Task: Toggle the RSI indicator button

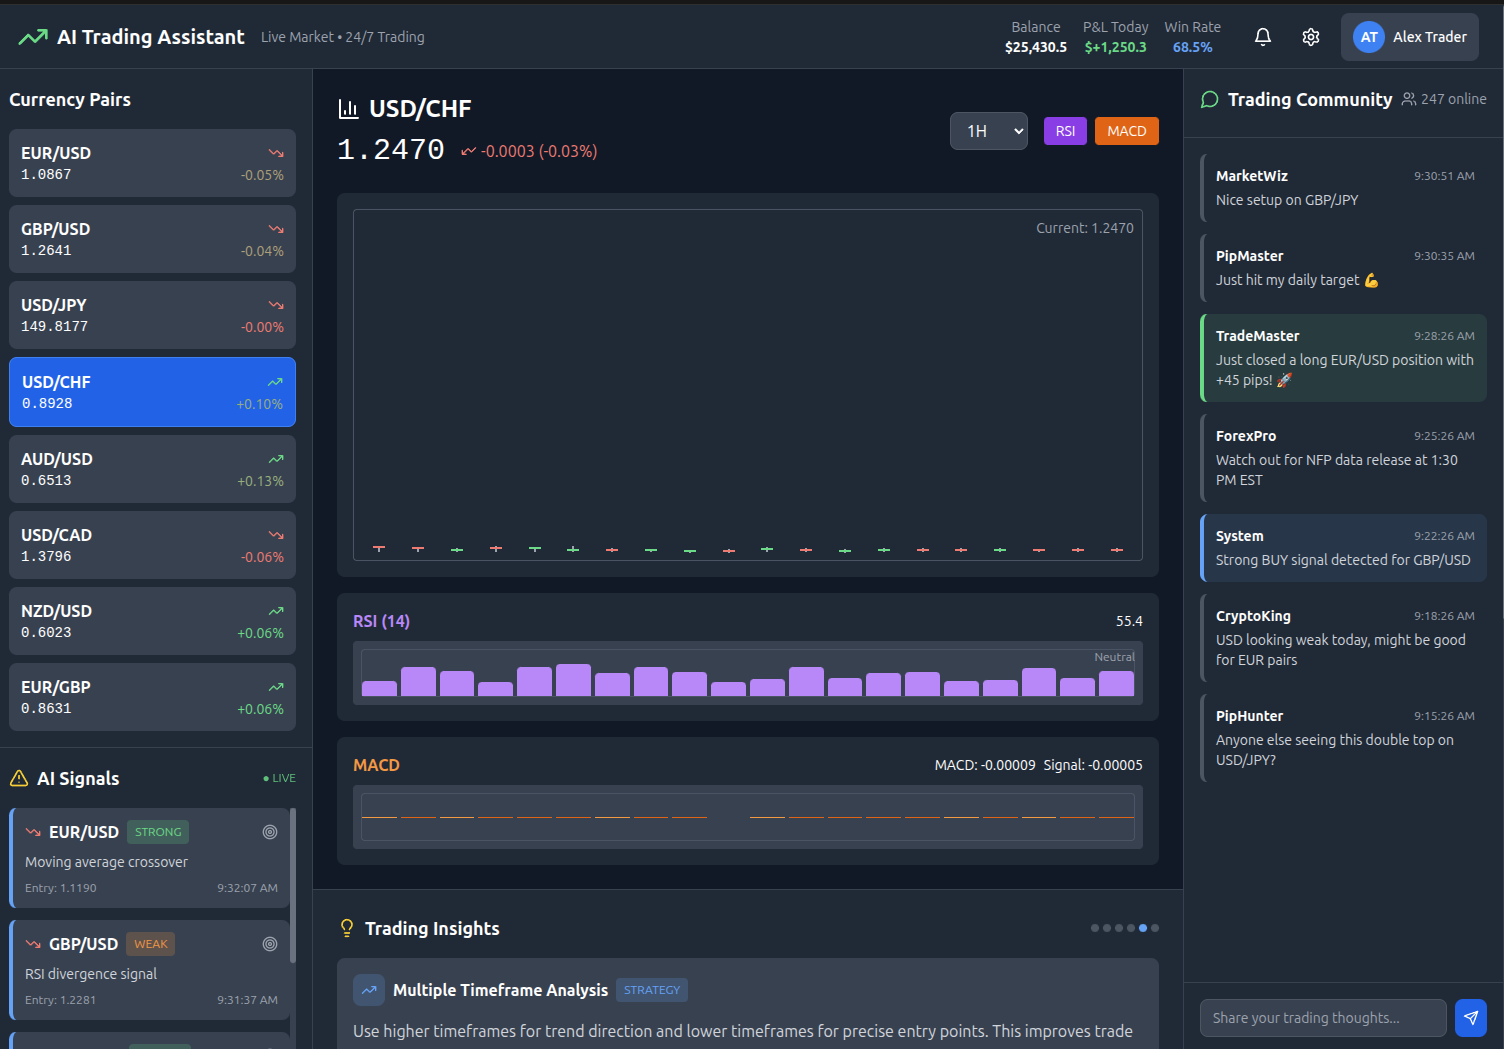Action: tap(1065, 131)
